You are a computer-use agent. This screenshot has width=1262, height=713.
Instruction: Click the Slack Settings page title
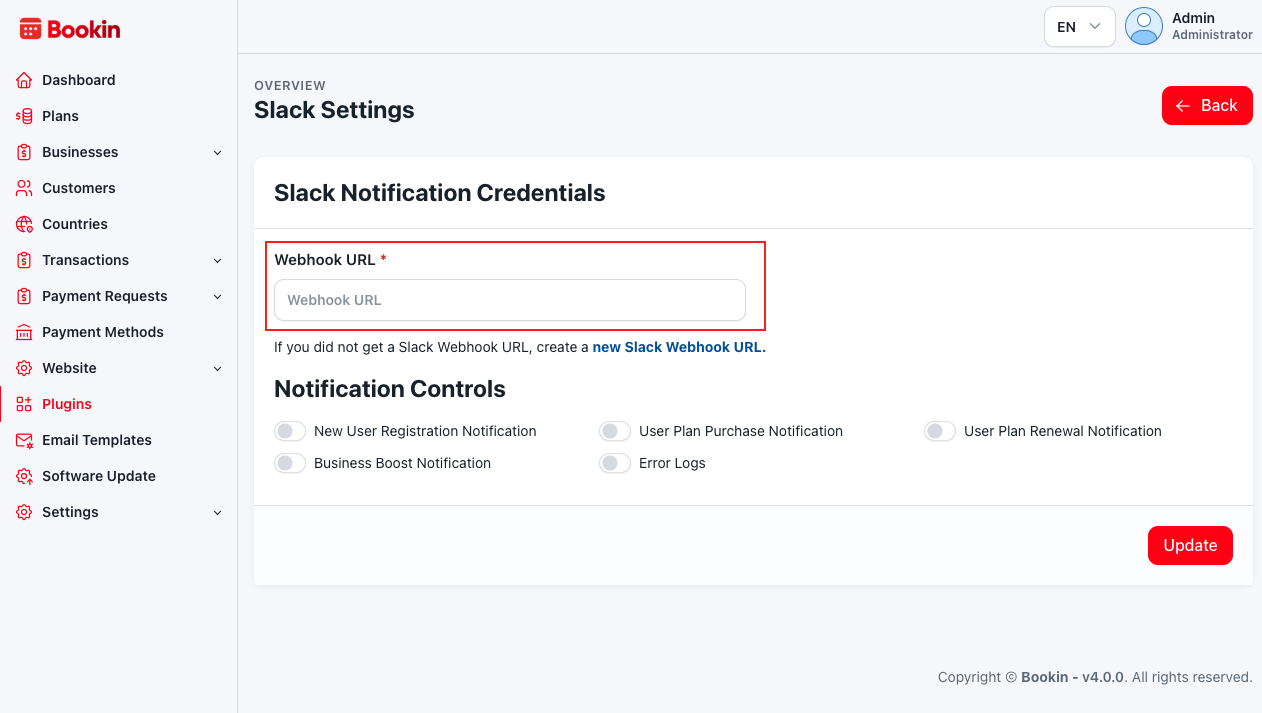(334, 110)
